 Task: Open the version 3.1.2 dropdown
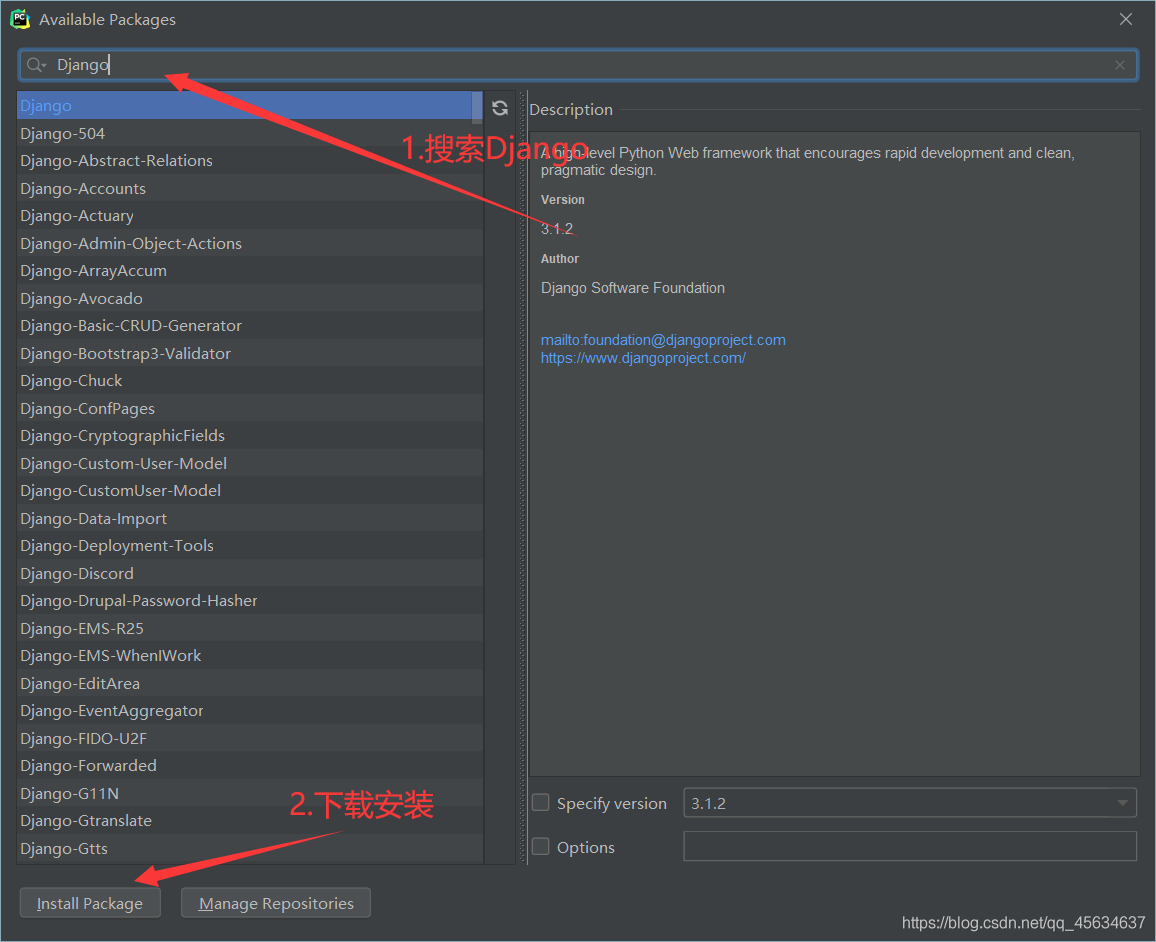[x=910, y=803]
